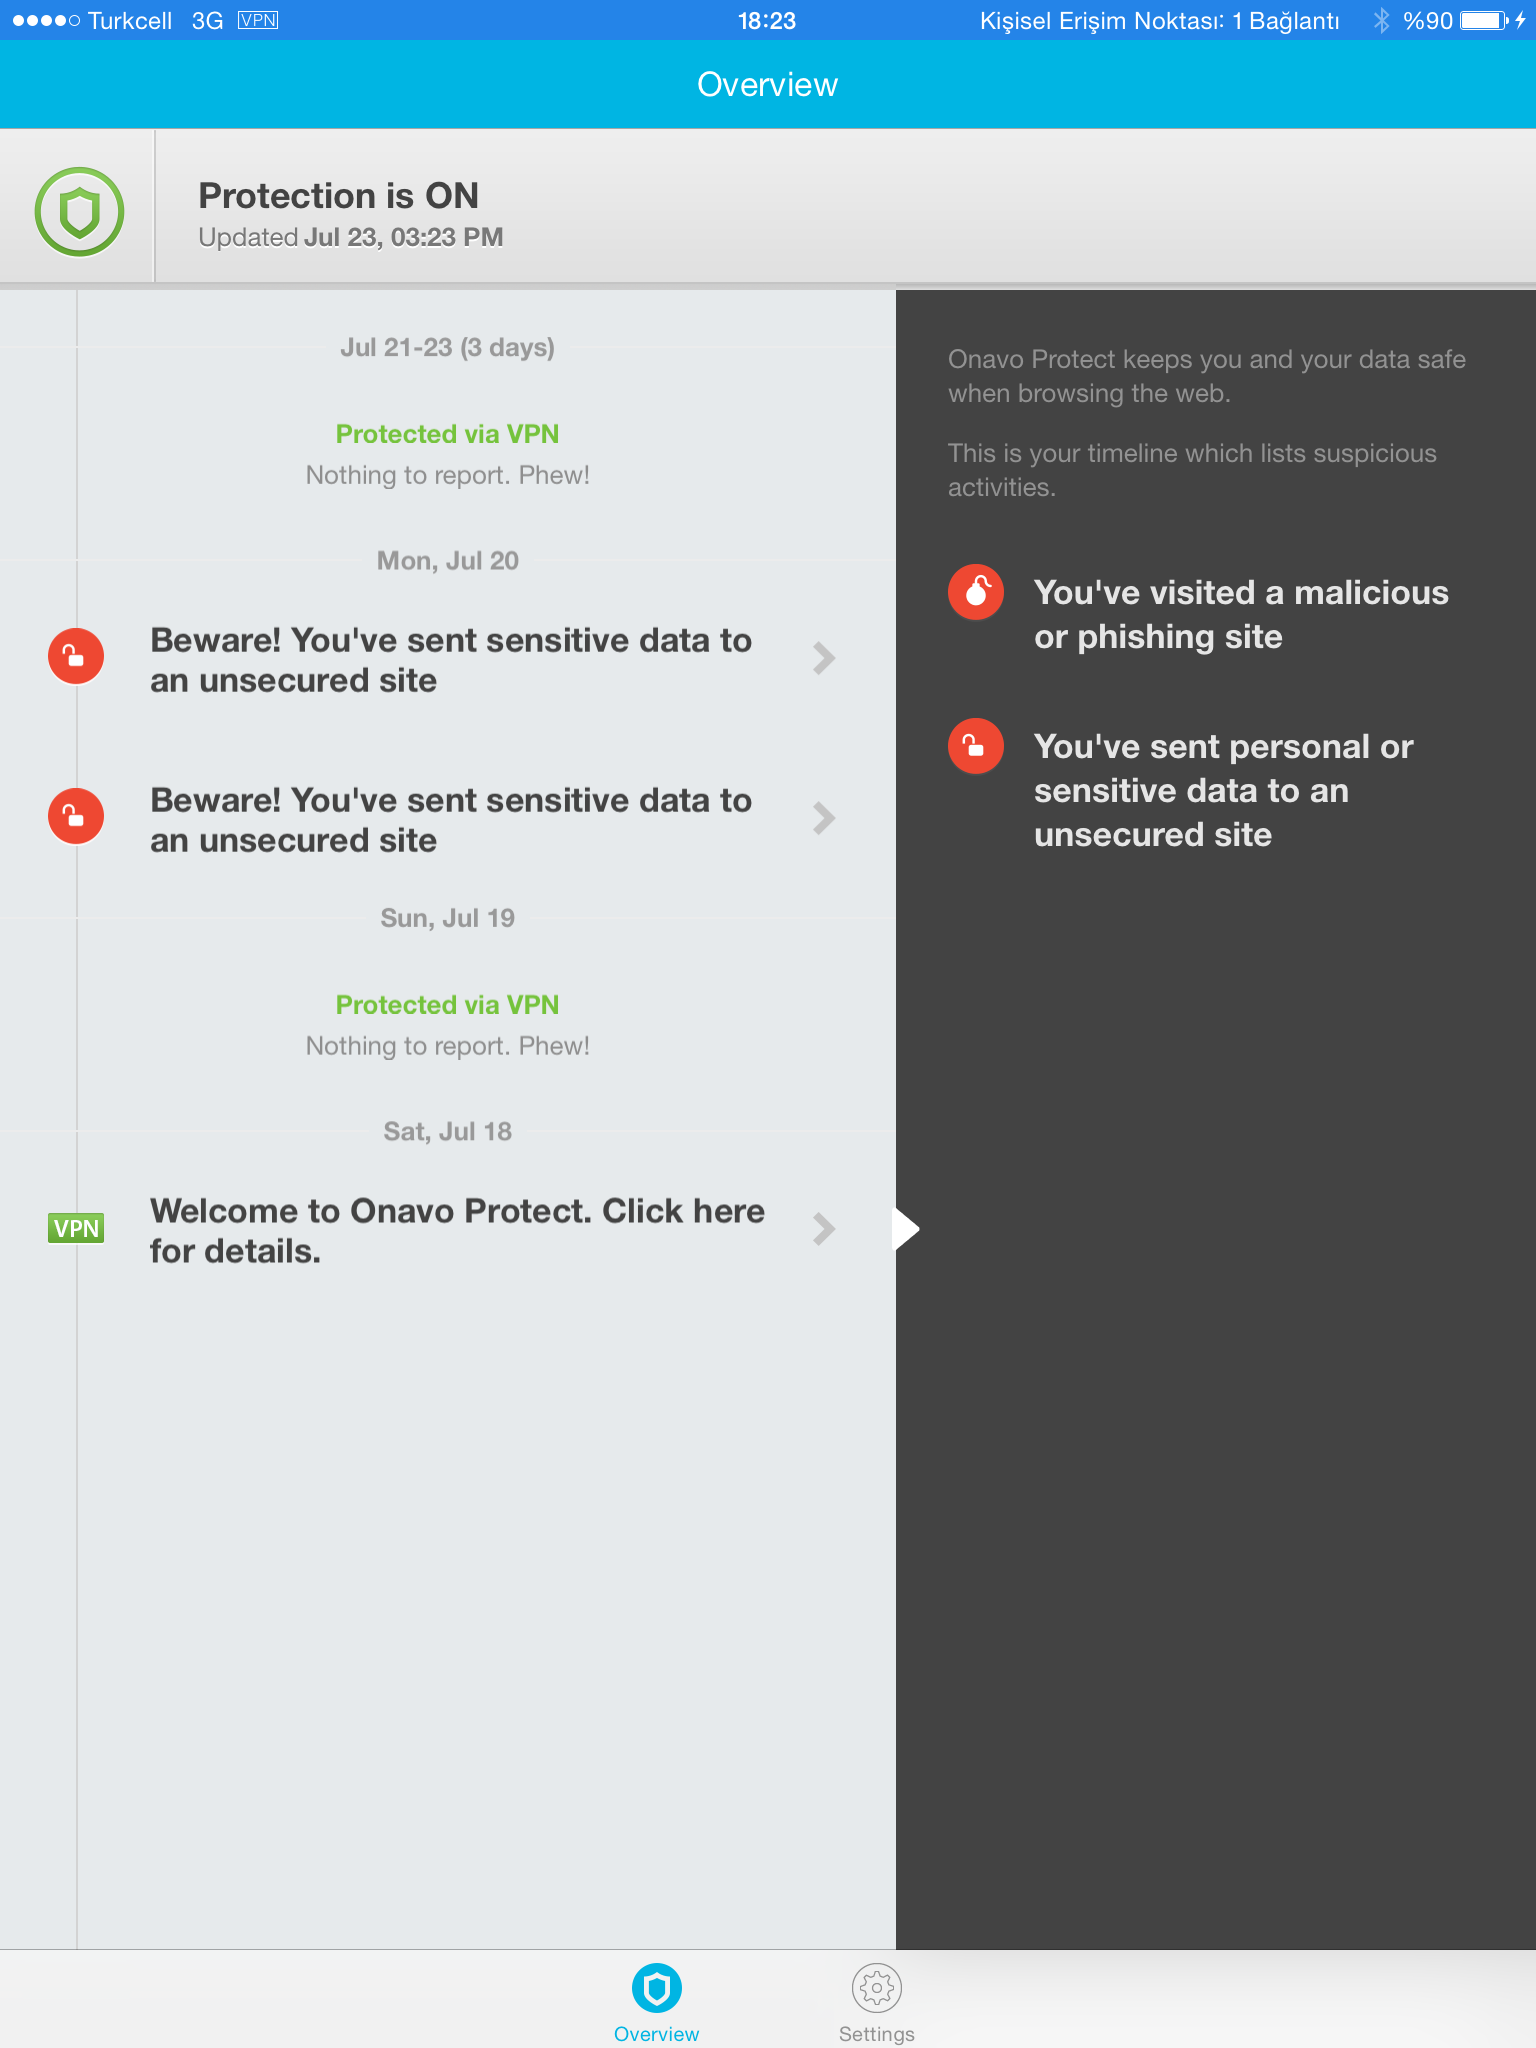Tap the VPN indicator in status bar
This screenshot has width=1536, height=2048.
pyautogui.click(x=258, y=20)
